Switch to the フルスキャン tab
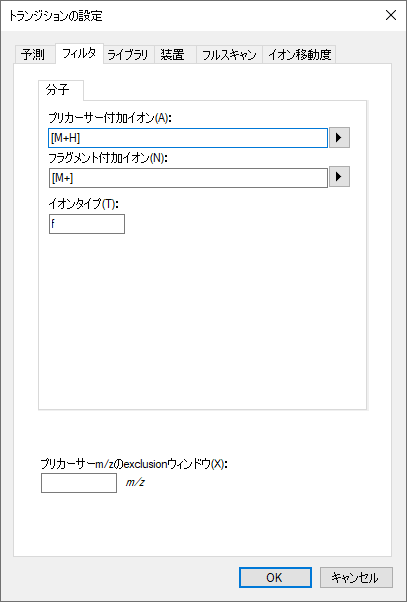The width and height of the screenshot is (407, 602). point(229,55)
